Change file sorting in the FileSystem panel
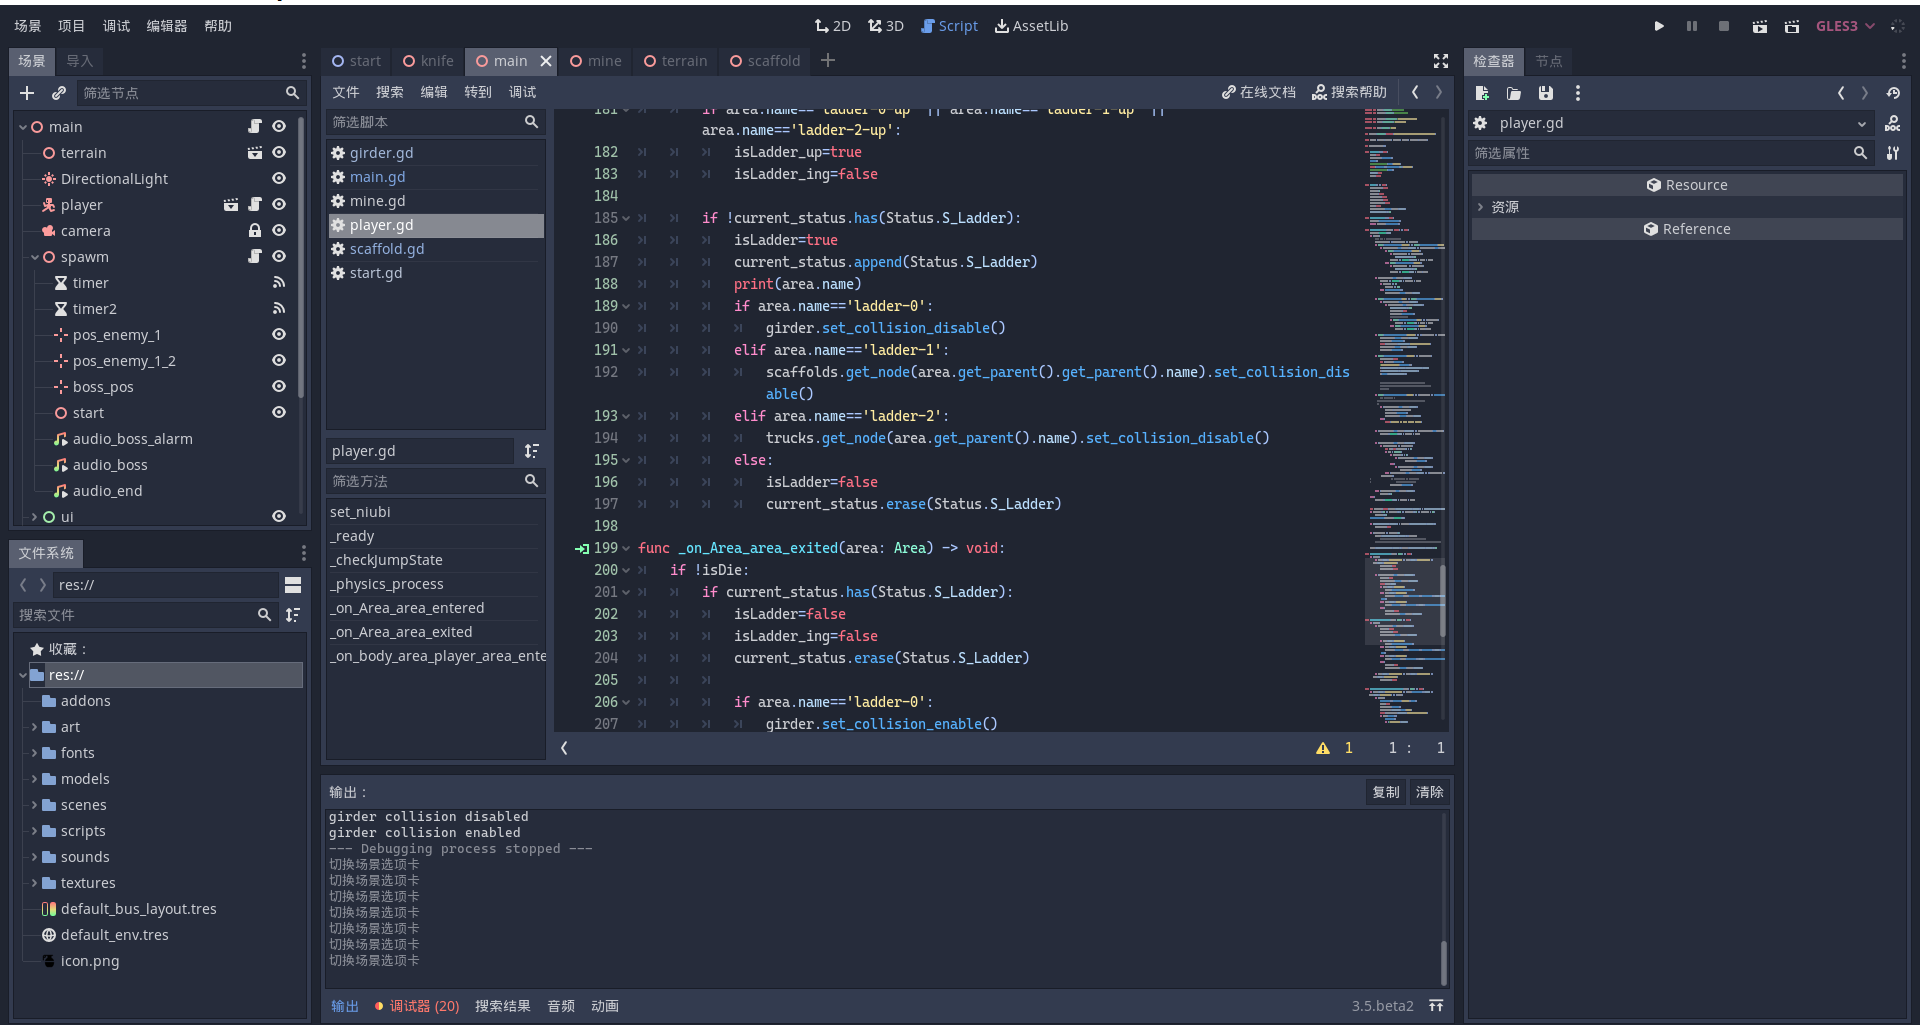Image resolution: width=1920 pixels, height=1025 pixels. tap(293, 615)
